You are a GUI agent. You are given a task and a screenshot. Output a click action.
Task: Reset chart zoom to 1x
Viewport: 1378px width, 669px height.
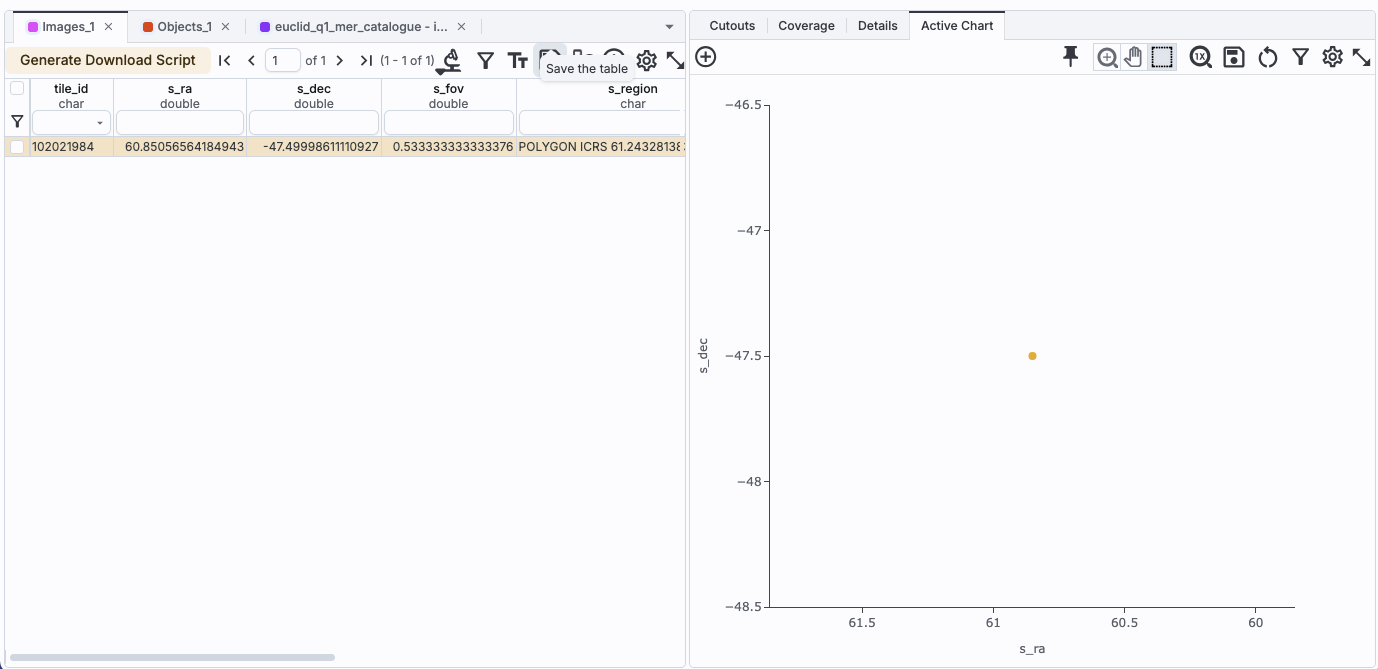point(1200,57)
